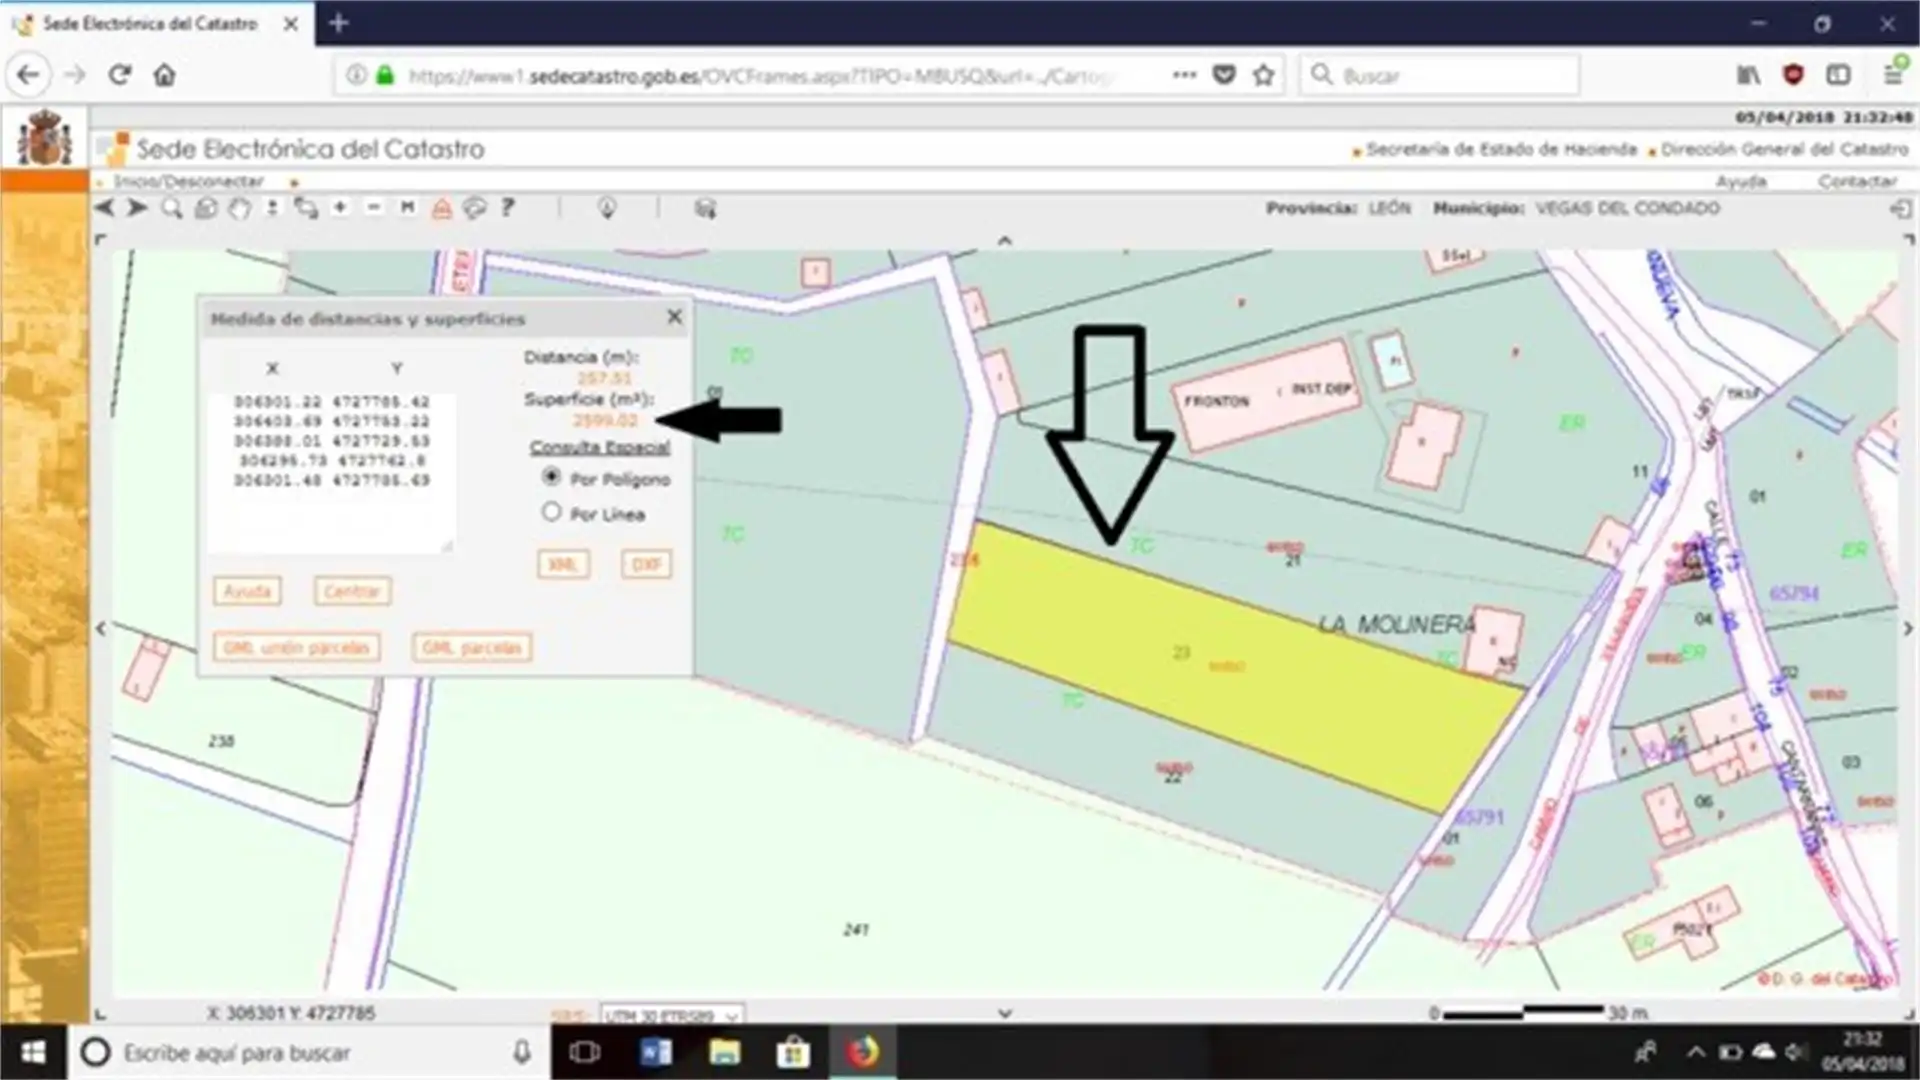Image resolution: width=1920 pixels, height=1080 pixels.
Task: Open the Firefox home page
Action: click(x=164, y=75)
